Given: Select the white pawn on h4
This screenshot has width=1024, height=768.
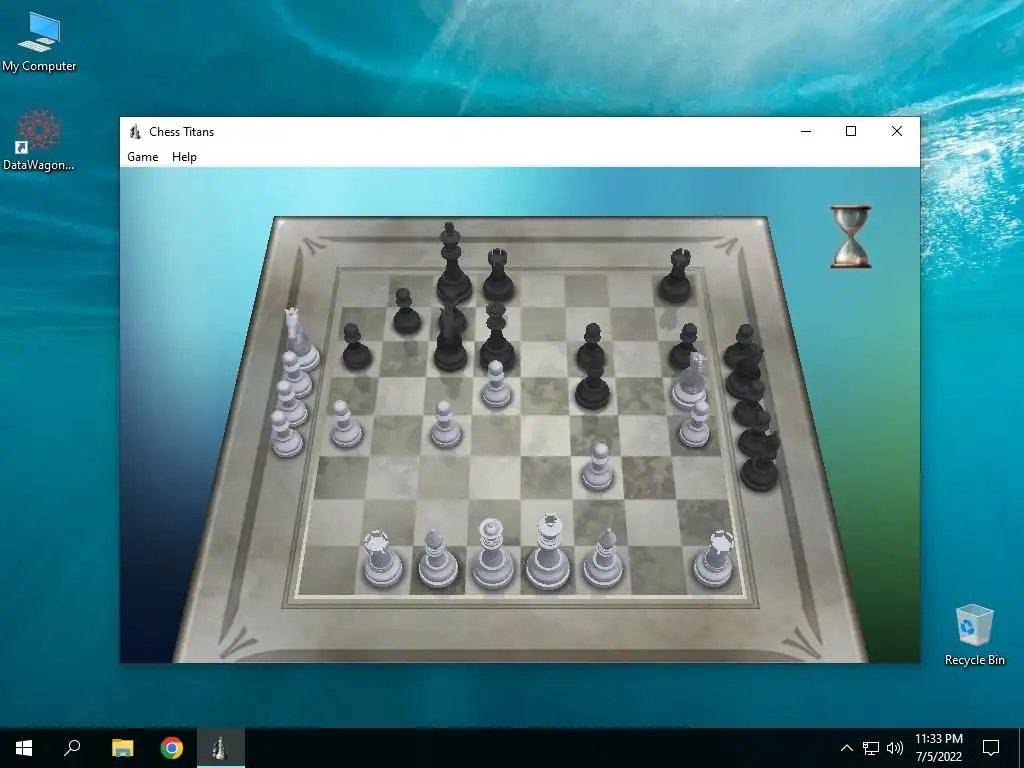Looking at the screenshot, I should [x=694, y=424].
